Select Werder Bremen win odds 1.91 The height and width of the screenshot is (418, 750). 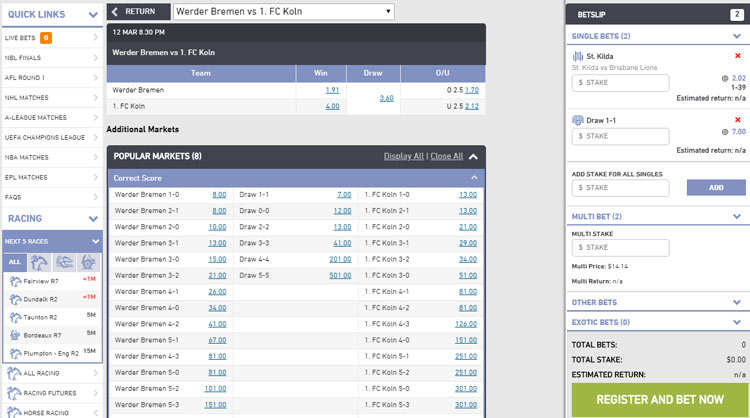tap(332, 90)
